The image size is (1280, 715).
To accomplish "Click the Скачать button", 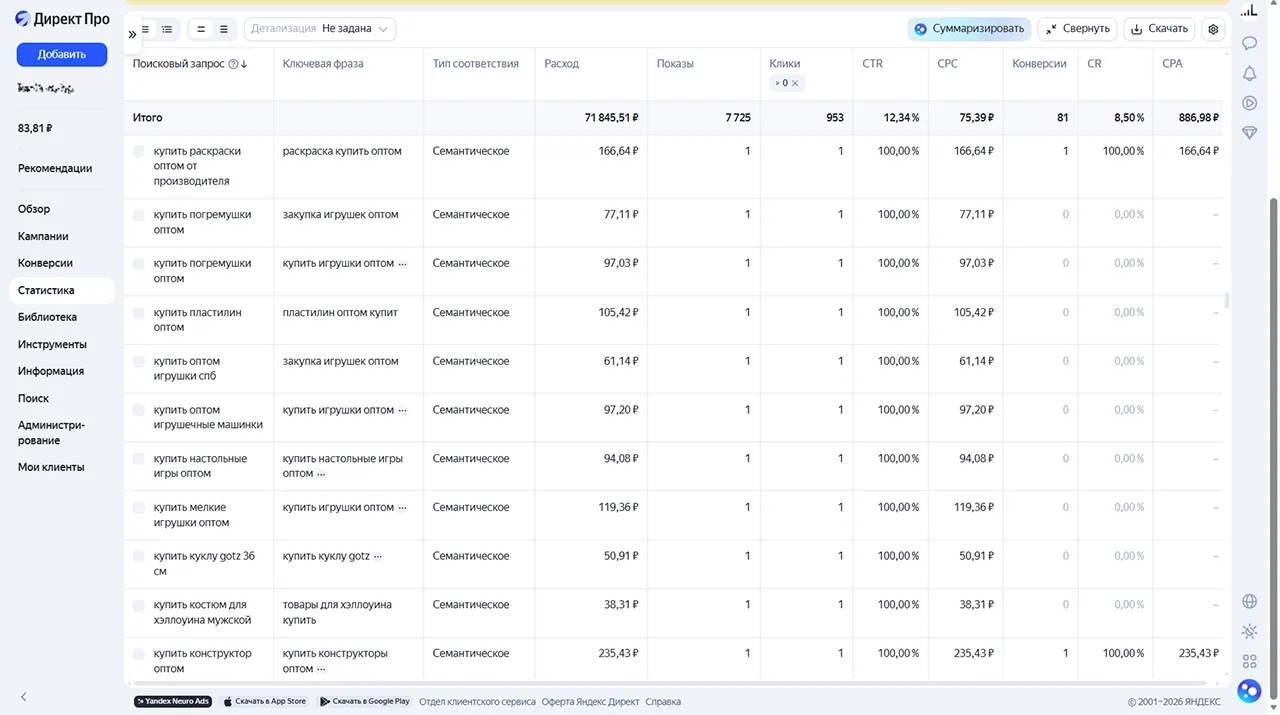I will (1159, 29).
